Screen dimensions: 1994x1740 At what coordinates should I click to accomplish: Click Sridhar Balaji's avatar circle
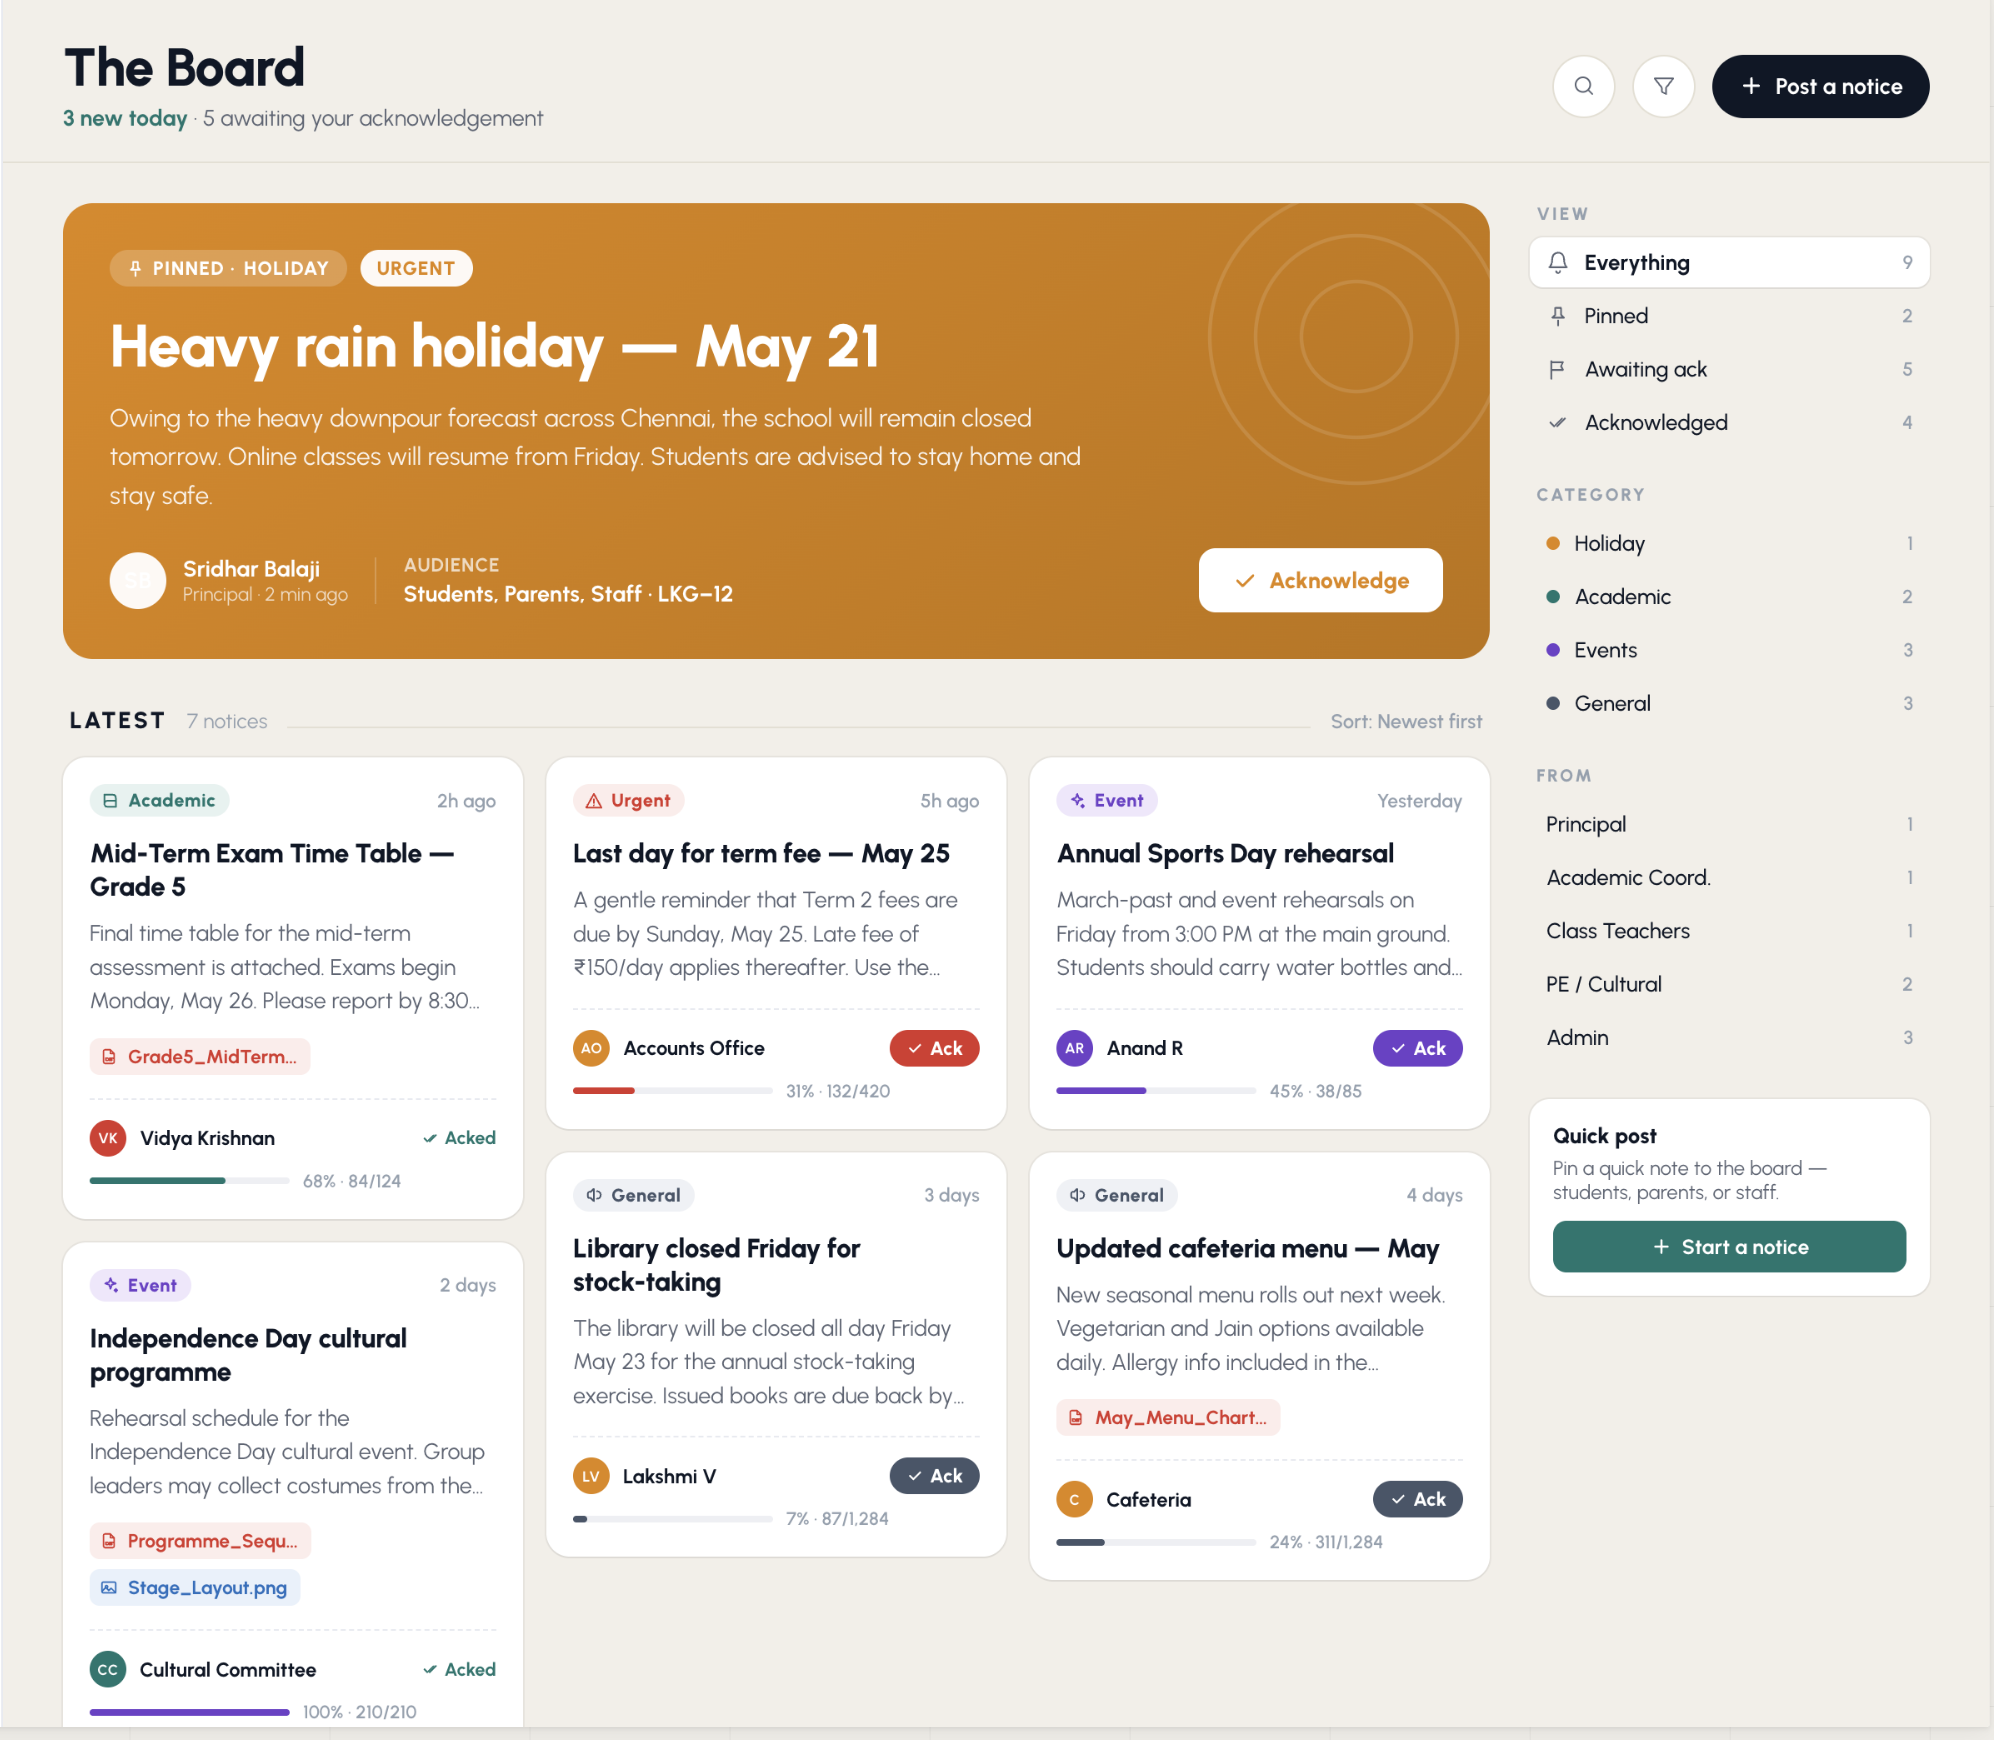(137, 580)
